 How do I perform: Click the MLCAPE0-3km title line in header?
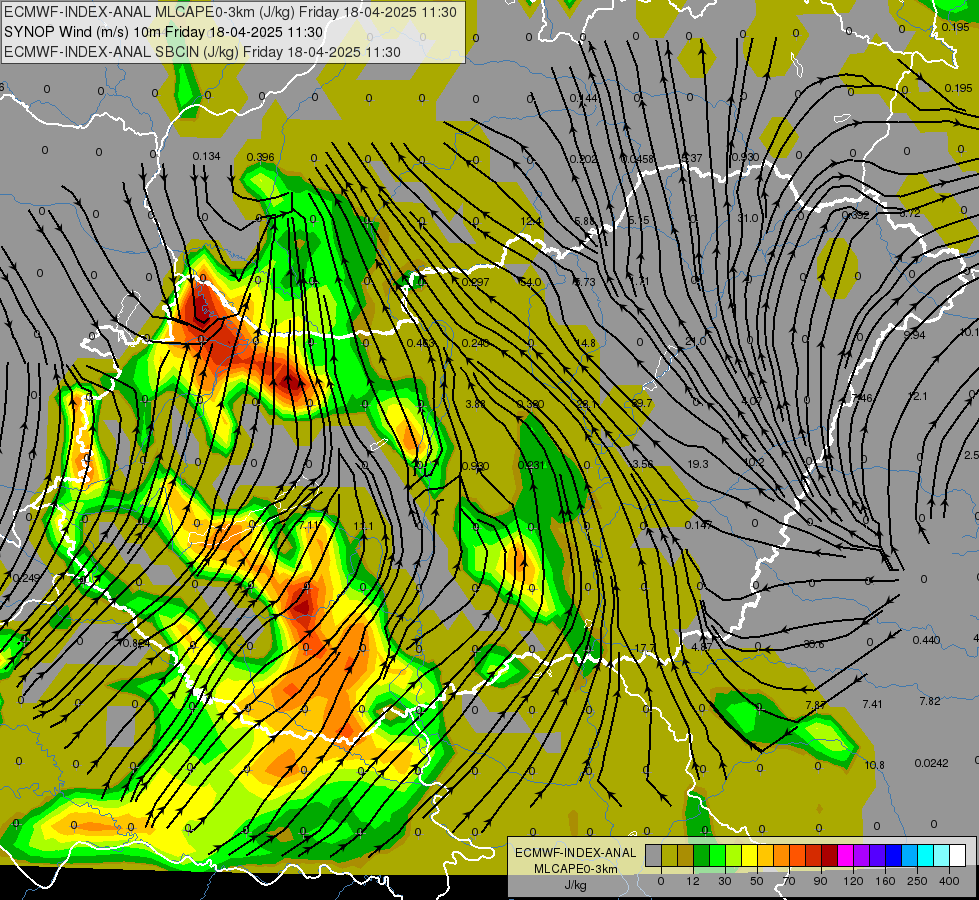230,12
